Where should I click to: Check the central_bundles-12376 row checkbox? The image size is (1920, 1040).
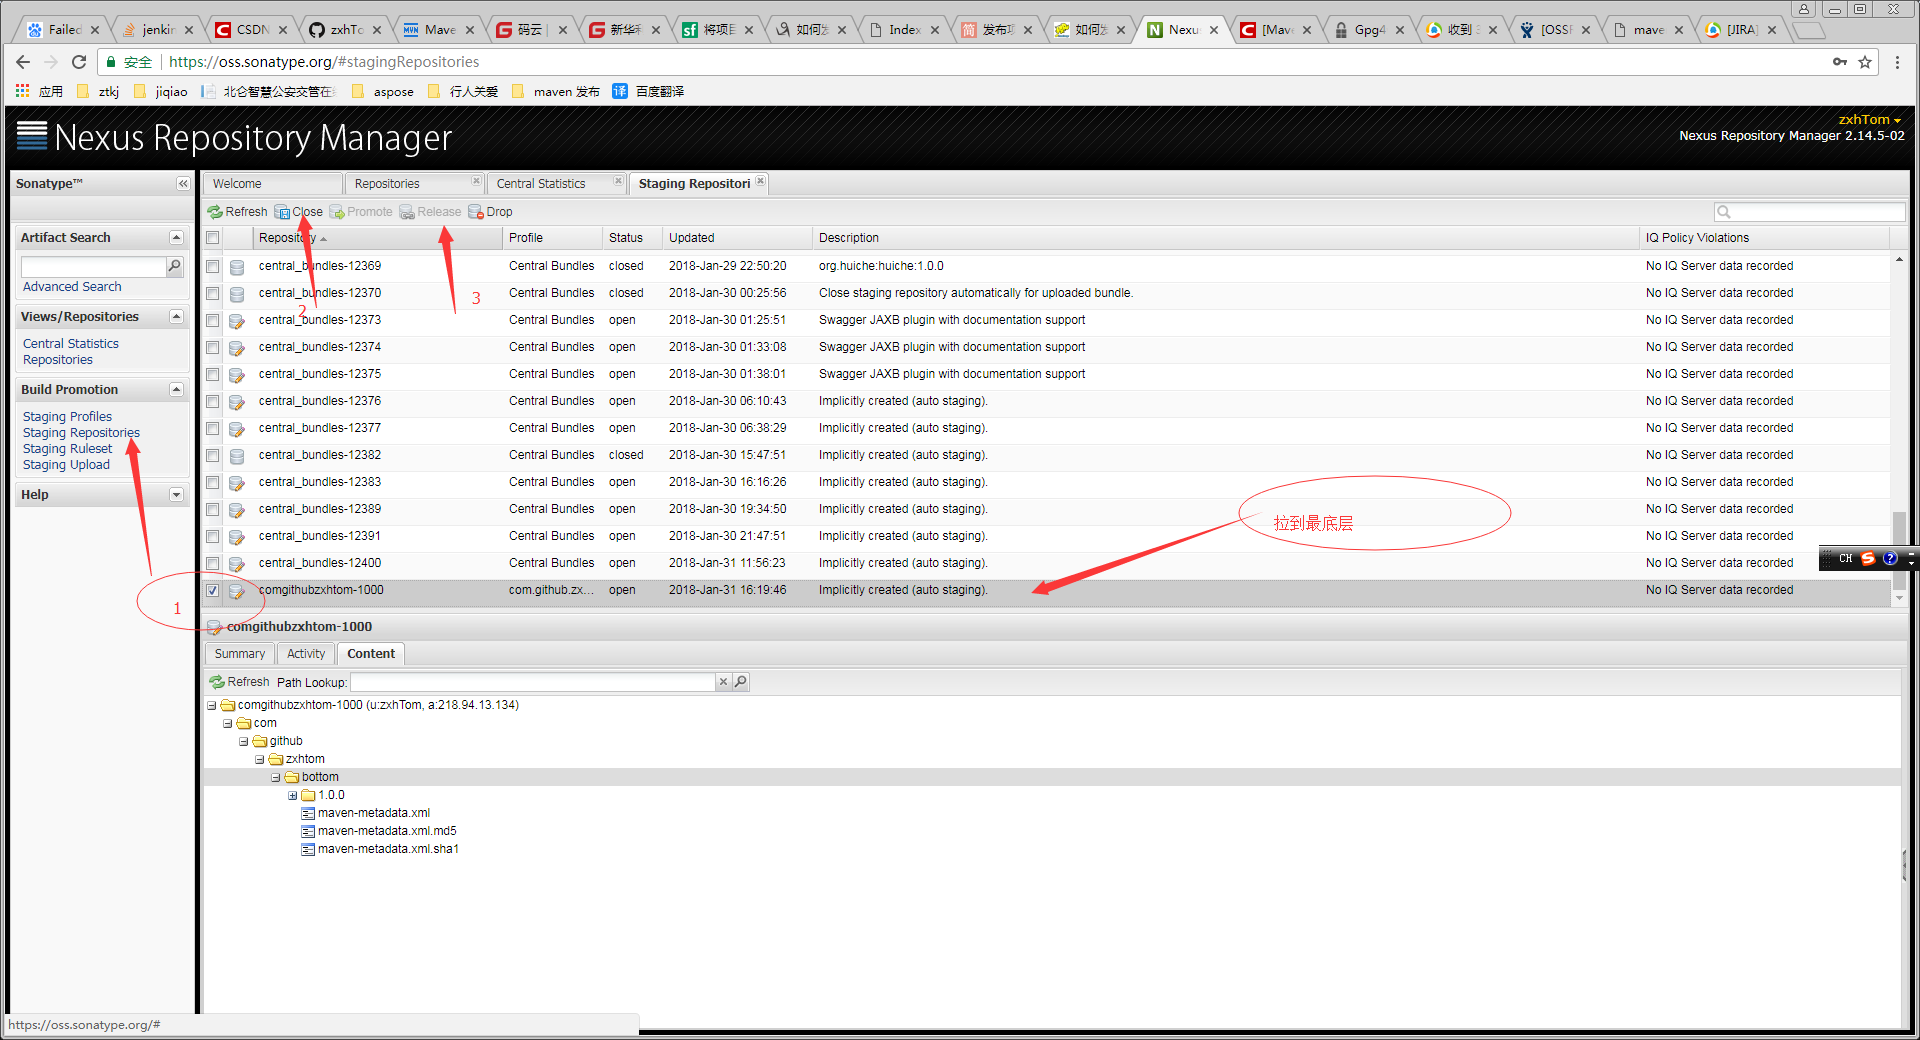click(x=212, y=402)
